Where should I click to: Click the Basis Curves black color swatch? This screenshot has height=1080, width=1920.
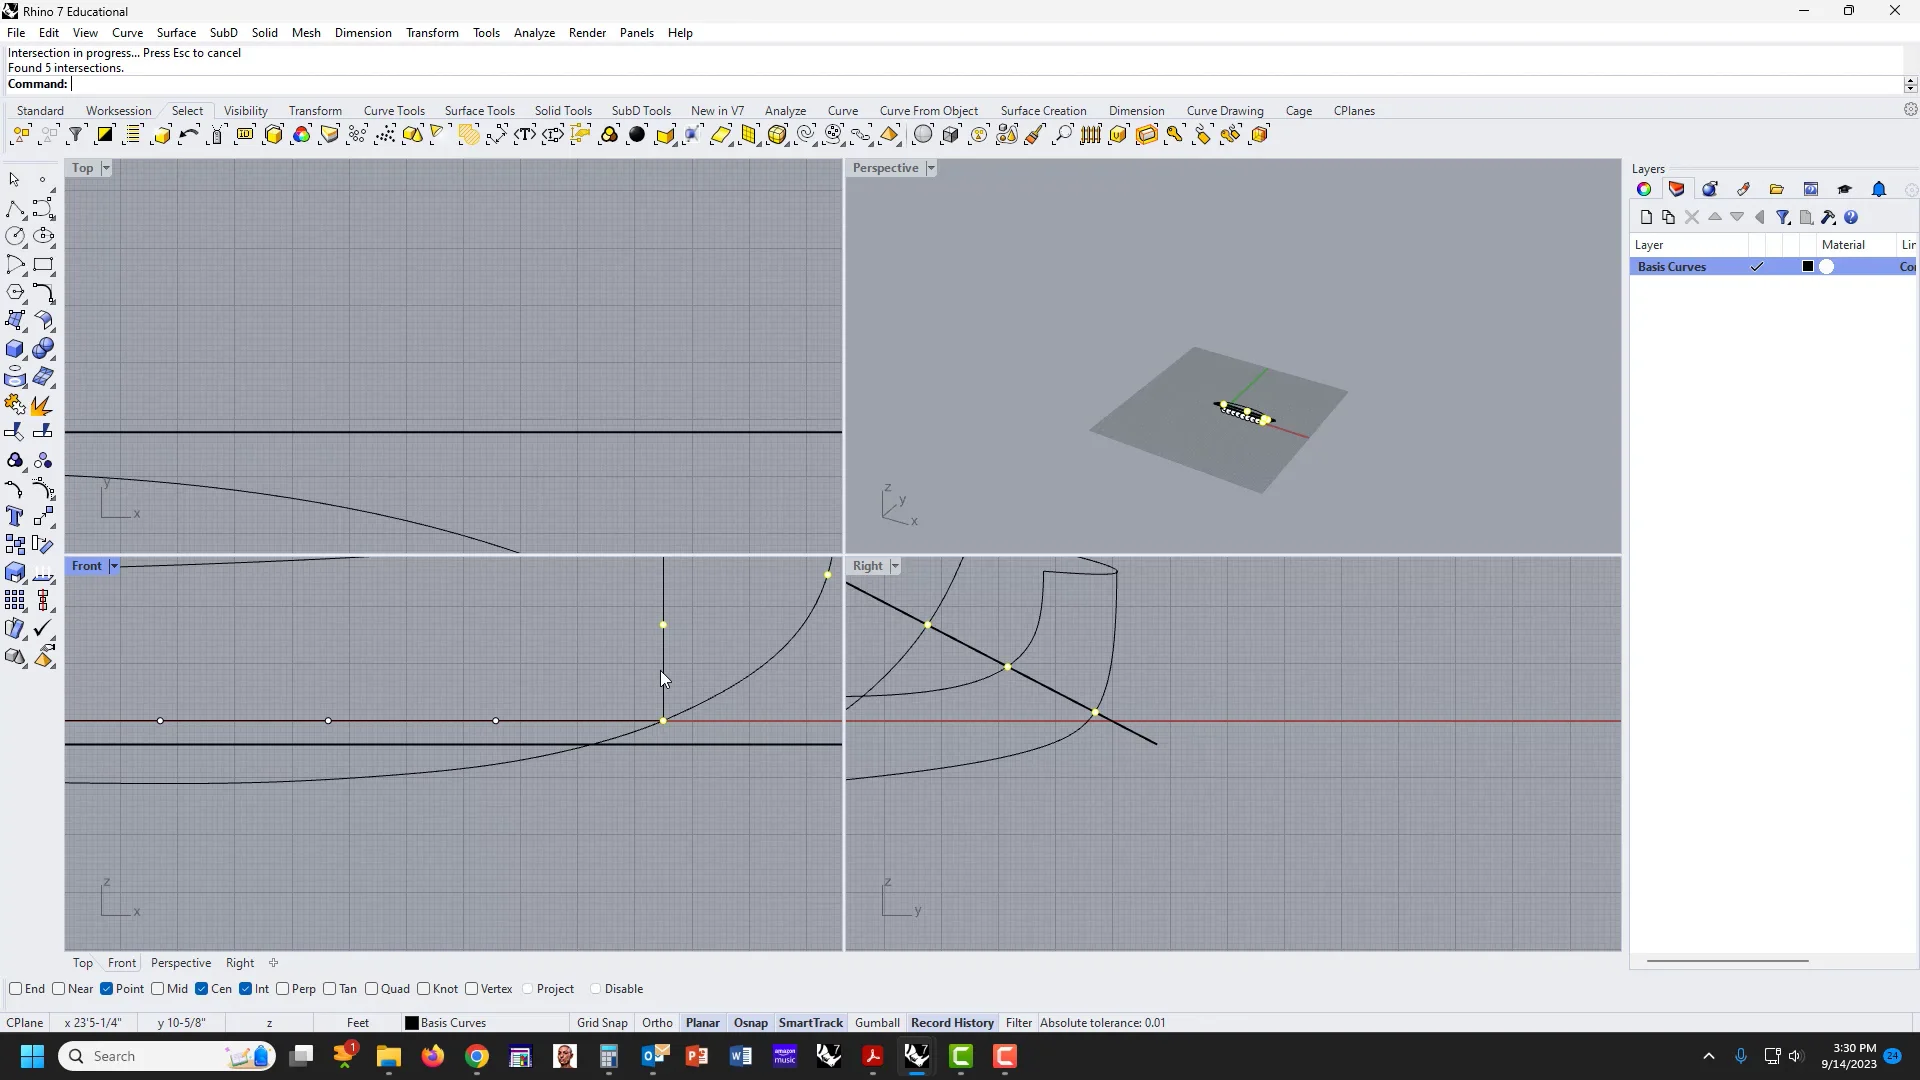click(x=1807, y=267)
